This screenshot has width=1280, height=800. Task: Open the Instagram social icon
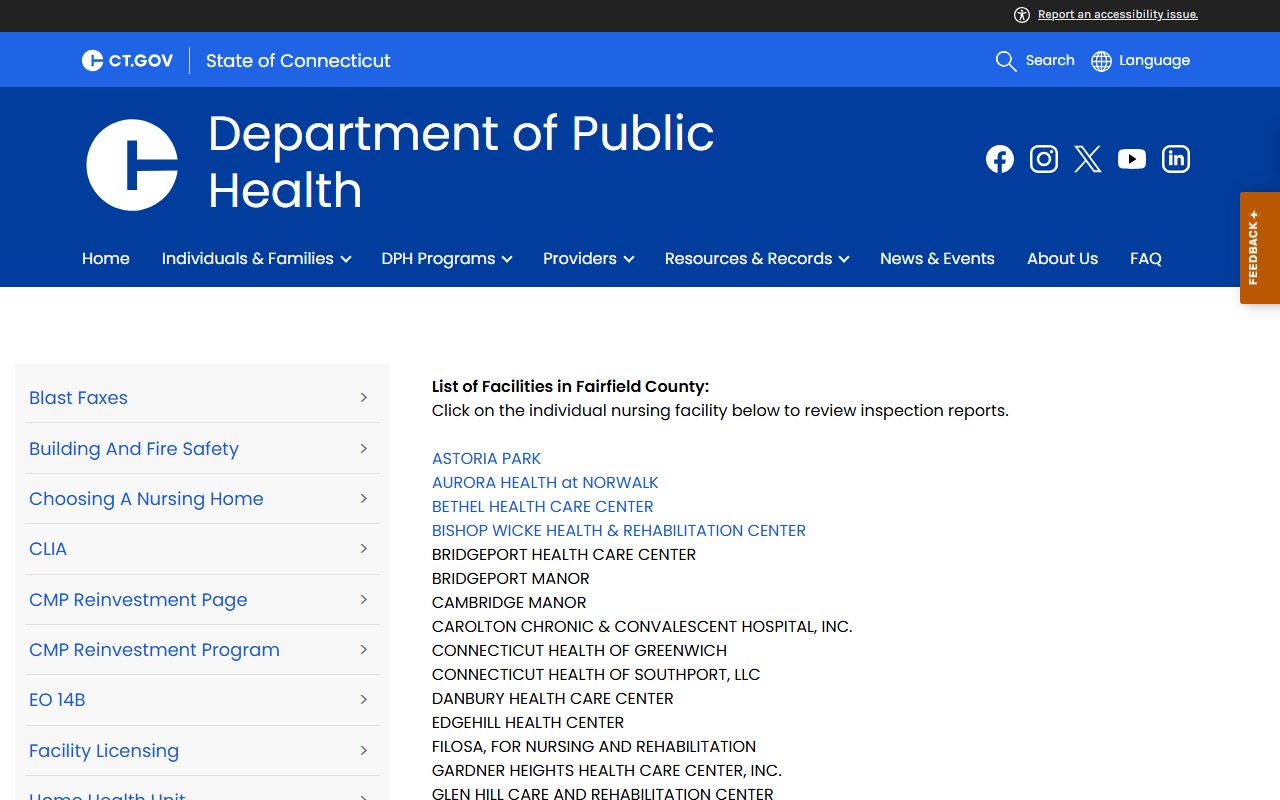click(1043, 159)
